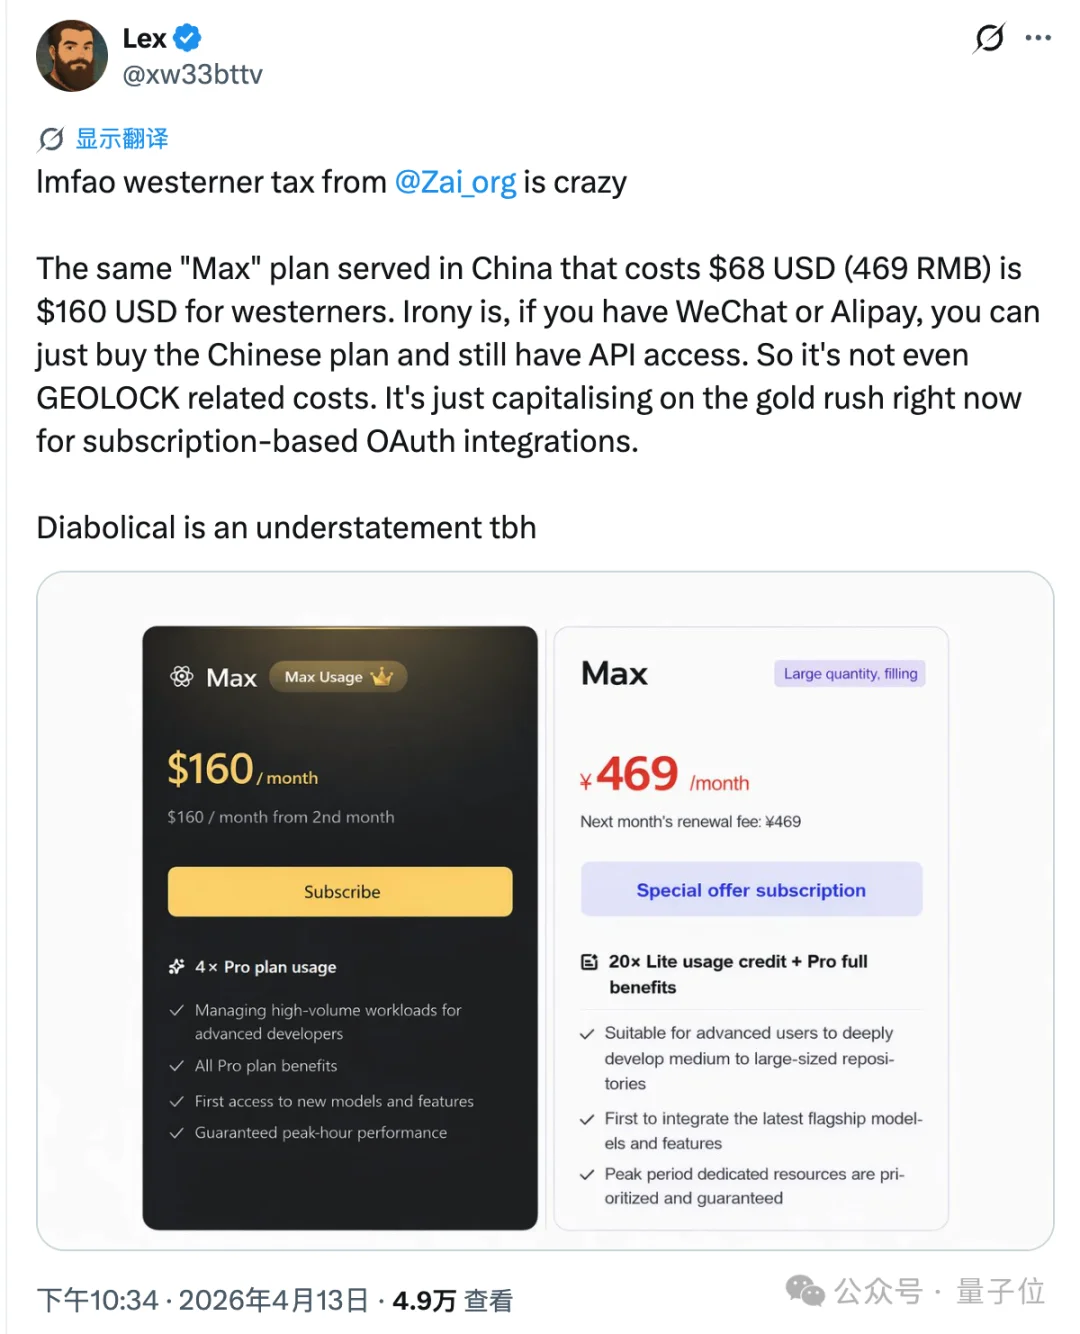Click checkmark beside All Pro plan benefits
This screenshot has width=1080, height=1334.
tap(177, 1066)
